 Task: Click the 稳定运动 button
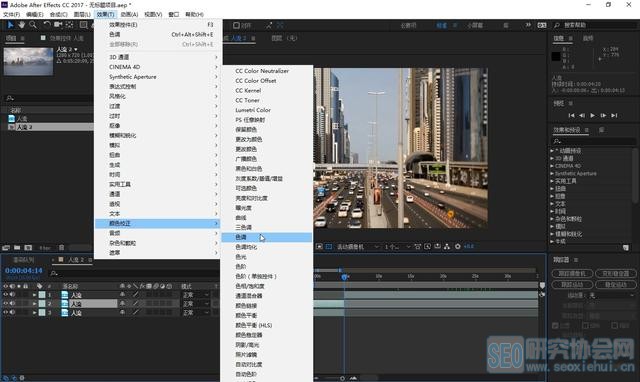(616, 284)
